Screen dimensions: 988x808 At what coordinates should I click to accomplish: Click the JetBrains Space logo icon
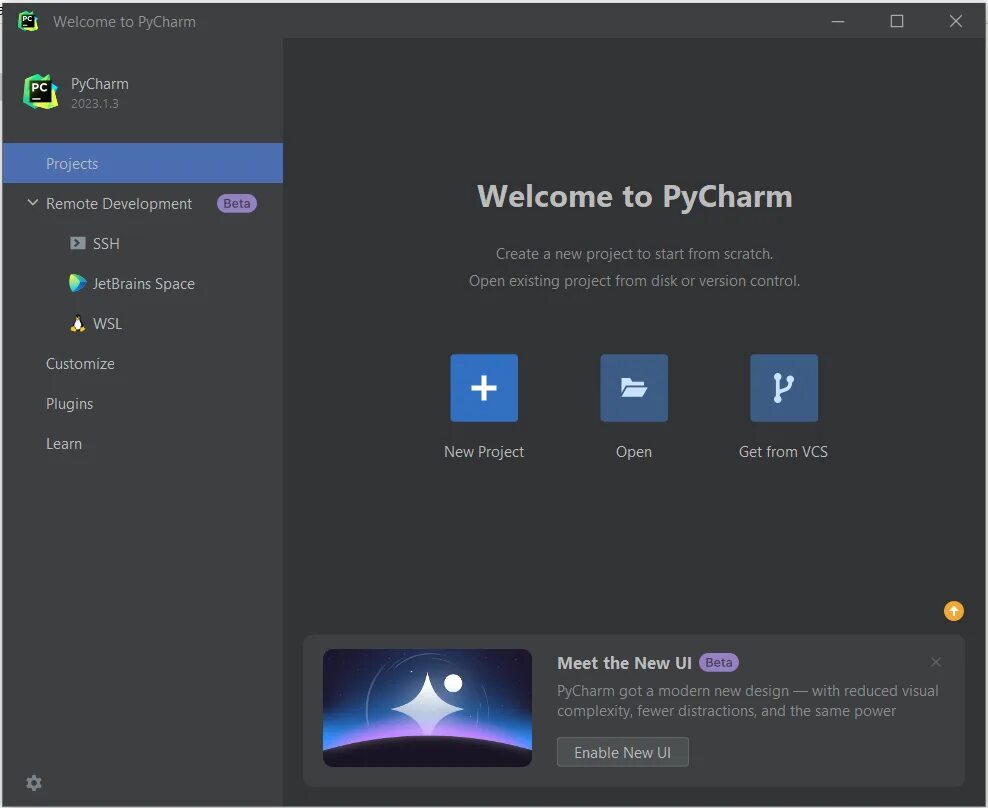(78, 283)
